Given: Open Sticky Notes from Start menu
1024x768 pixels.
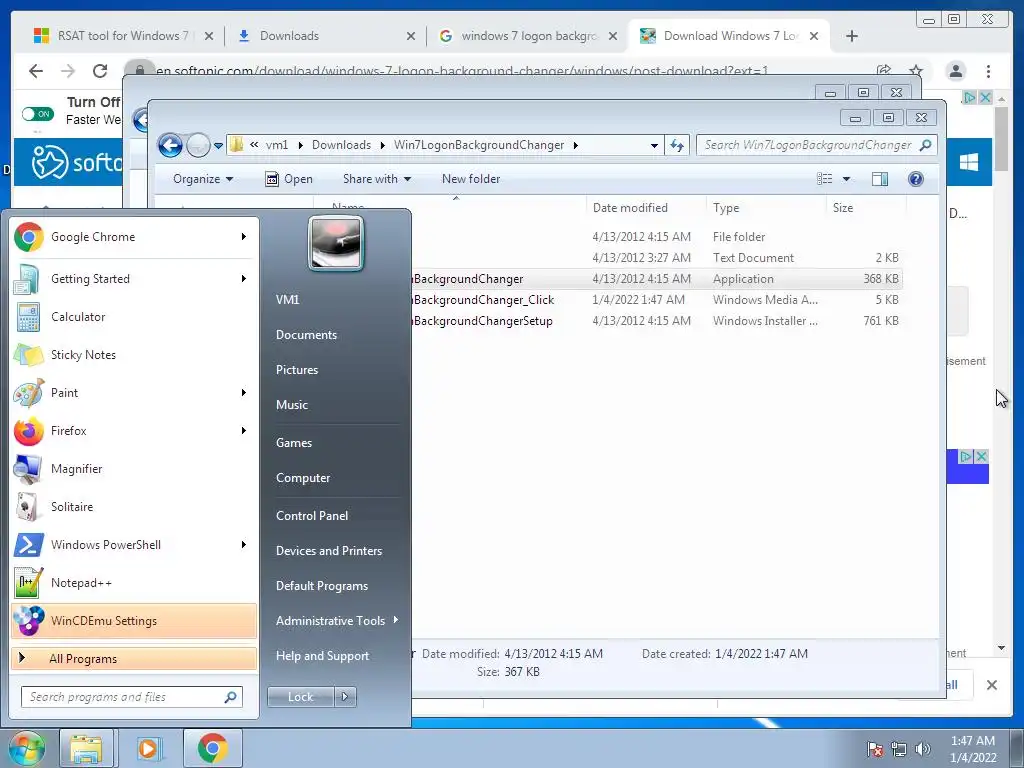Looking at the screenshot, I should (x=134, y=355).
